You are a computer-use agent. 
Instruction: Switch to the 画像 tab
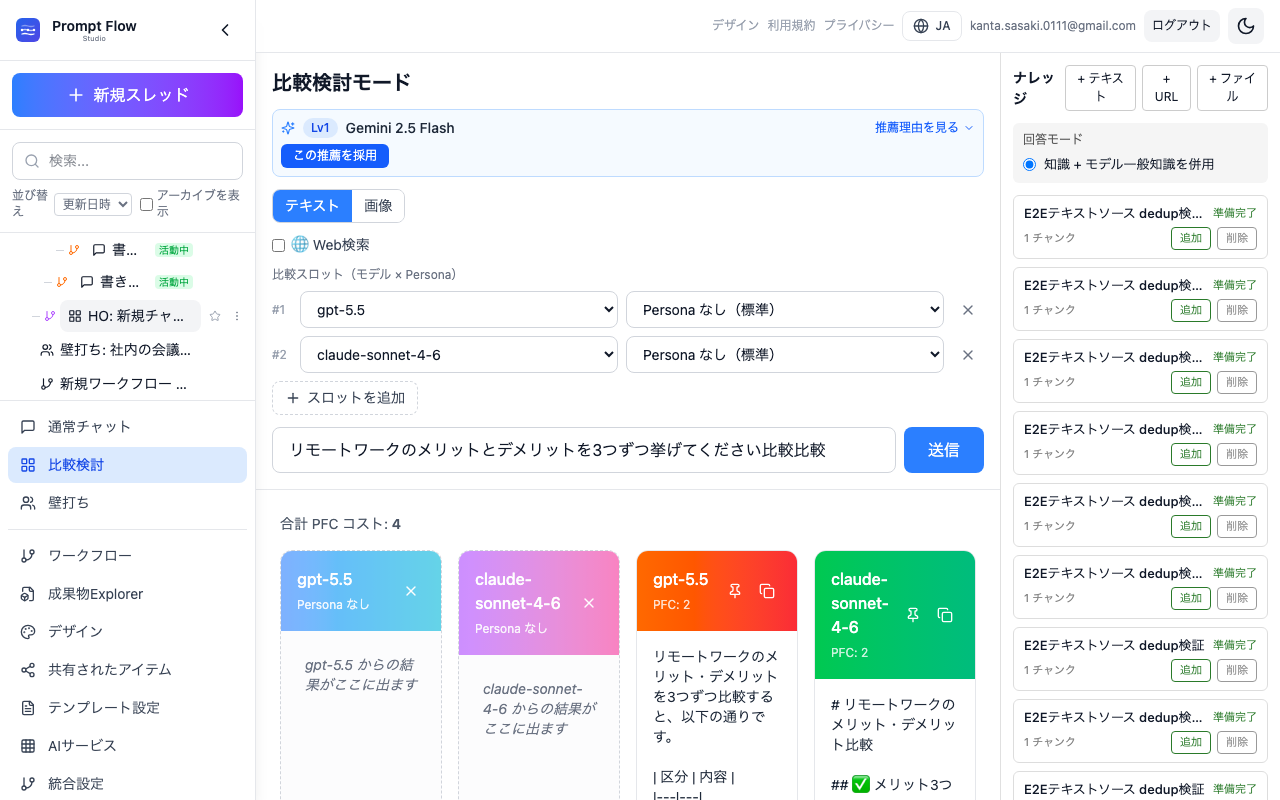[378, 206]
